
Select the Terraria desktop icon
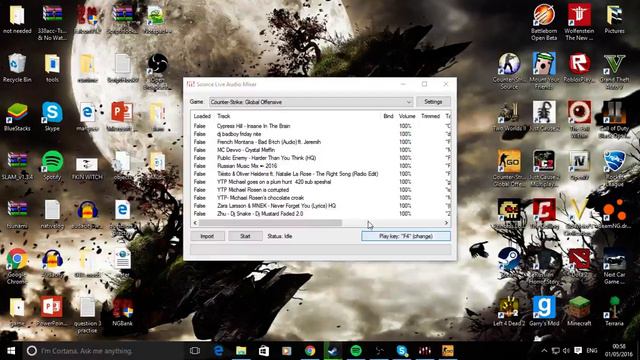coord(614,311)
